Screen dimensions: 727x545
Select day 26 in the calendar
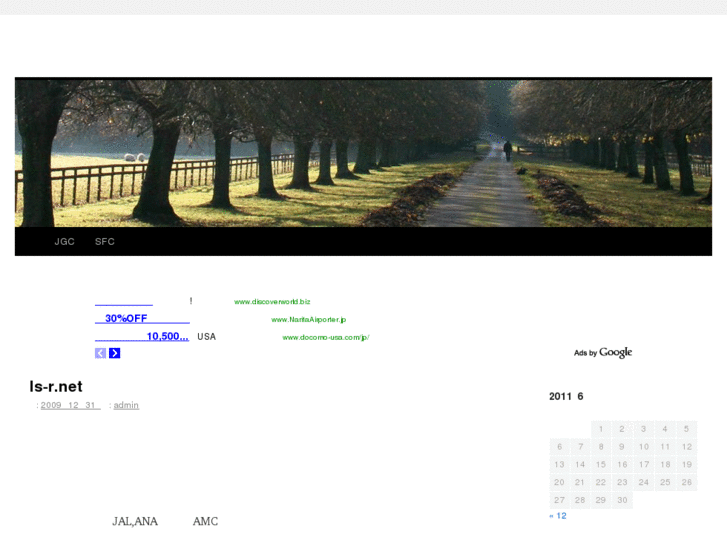[x=687, y=482]
